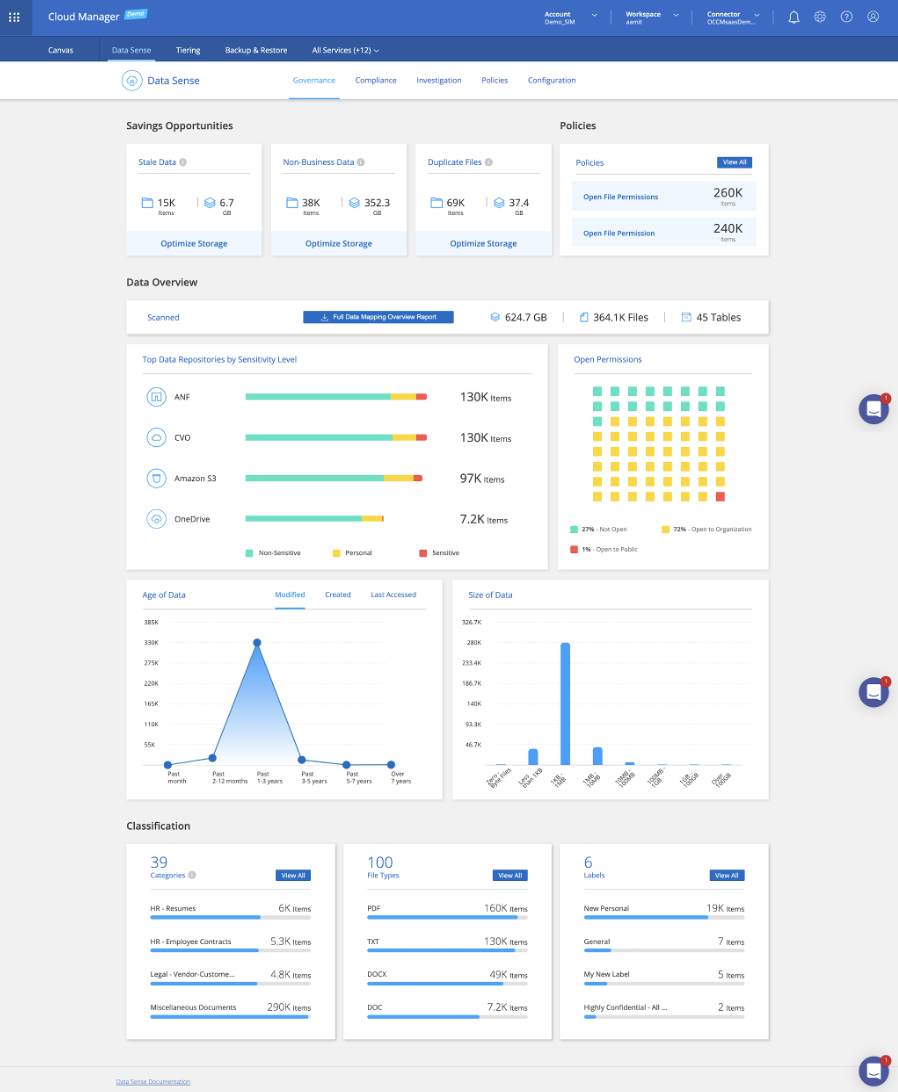Click the red Open to Public square
The width and height of the screenshot is (898, 1092).
720,497
